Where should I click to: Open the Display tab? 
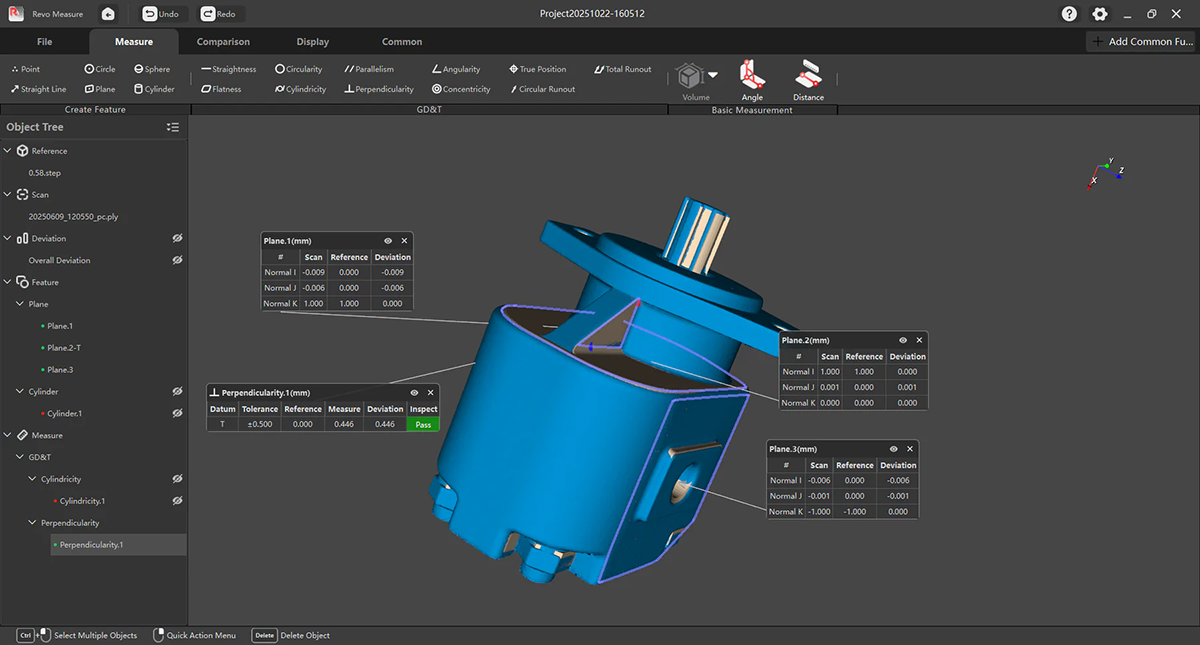(x=312, y=42)
